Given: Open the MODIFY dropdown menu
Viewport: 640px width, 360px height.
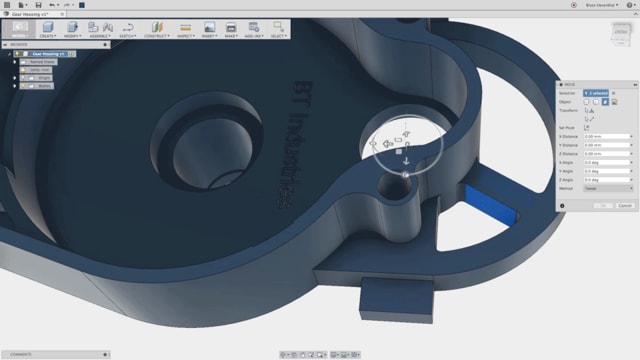Looking at the screenshot, I should pyautogui.click(x=73, y=36).
